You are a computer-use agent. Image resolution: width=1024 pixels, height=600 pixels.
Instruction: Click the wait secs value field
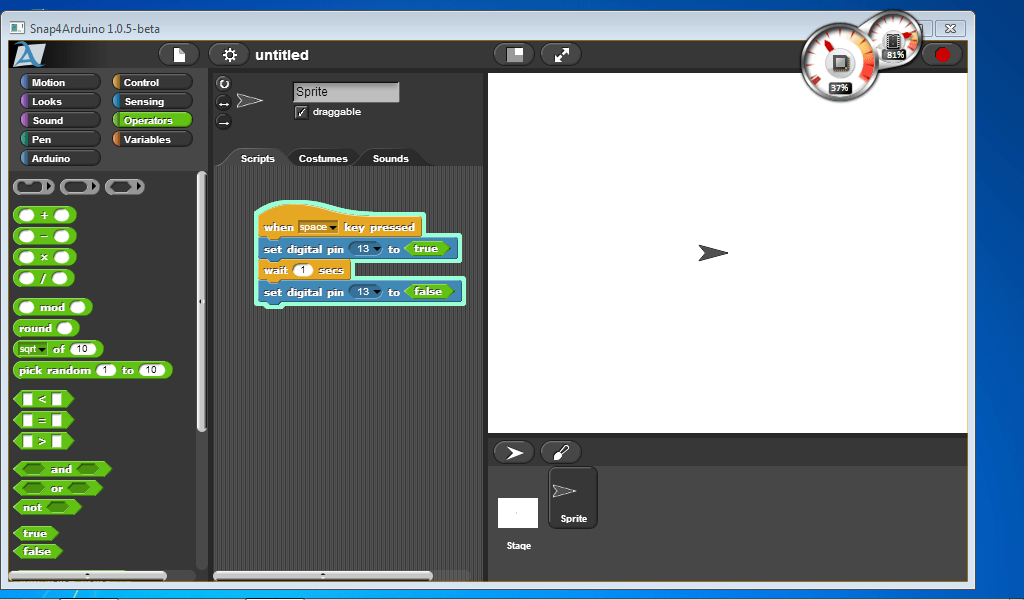(303, 270)
